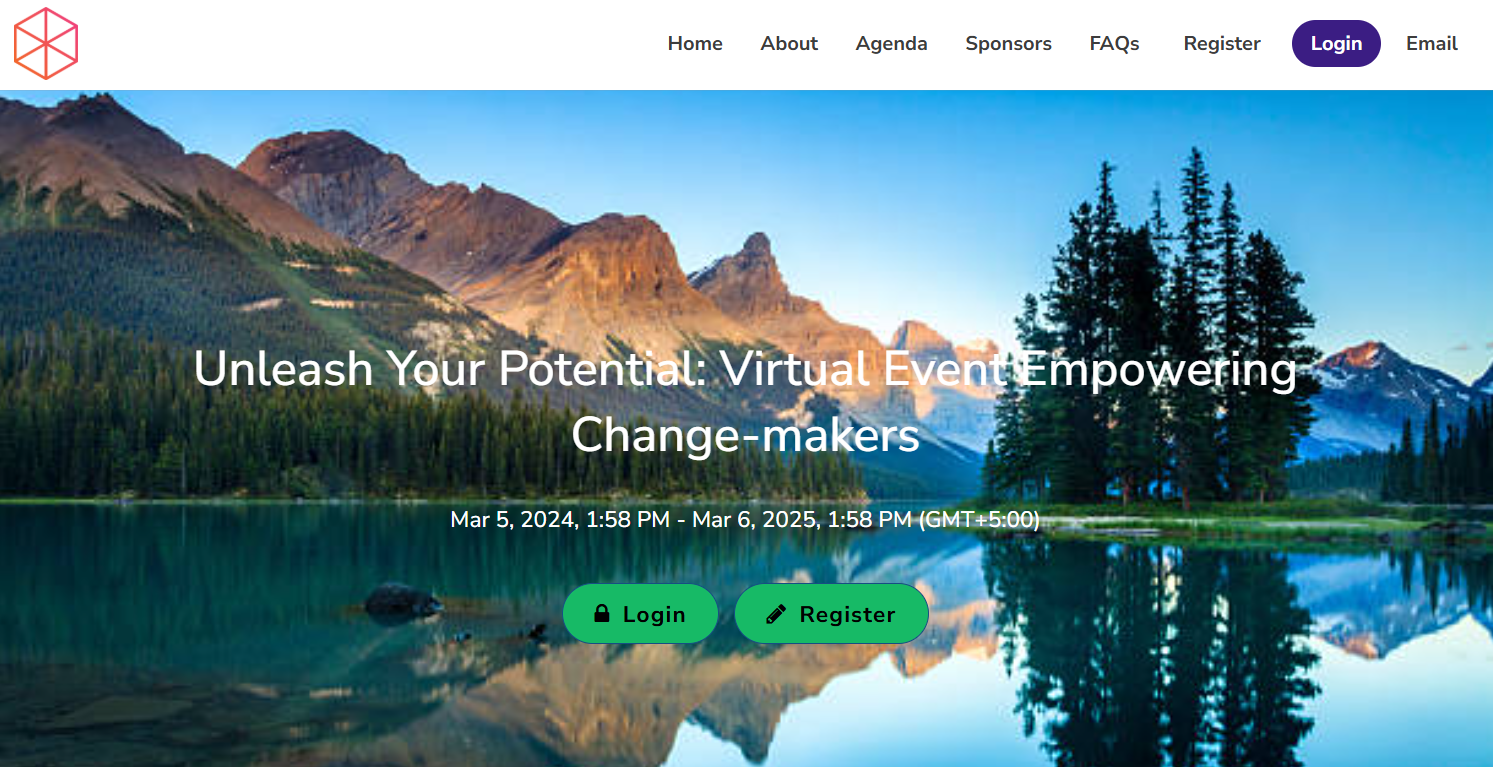Click the (GMT+5:00) timezone text
The image size is (1493, 767).
979,520
